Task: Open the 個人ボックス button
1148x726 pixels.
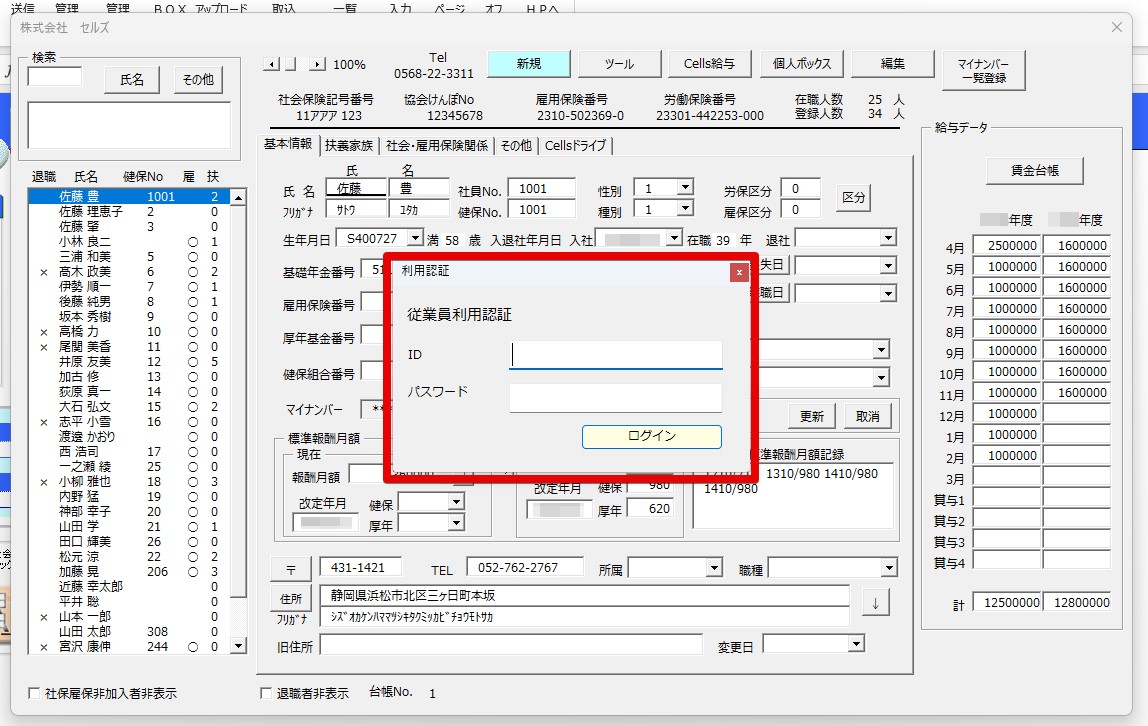Action: pyautogui.click(x=802, y=64)
